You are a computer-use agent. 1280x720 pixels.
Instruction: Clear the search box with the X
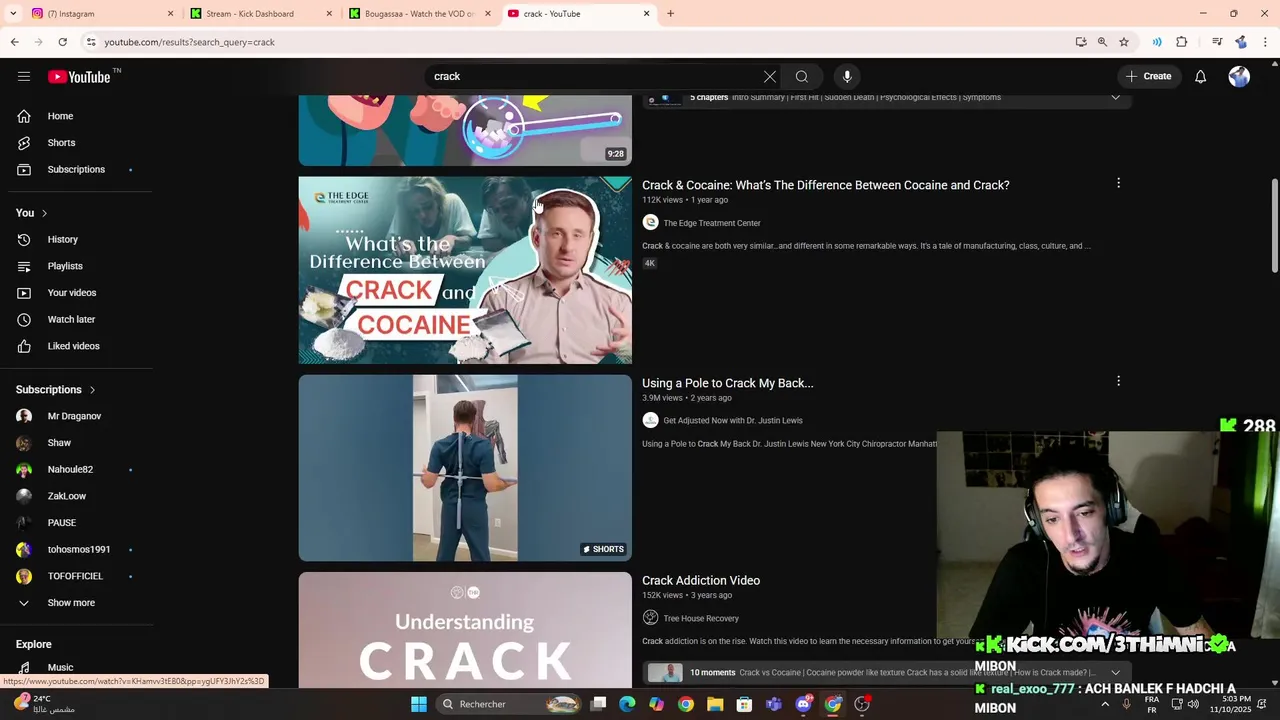(x=770, y=76)
